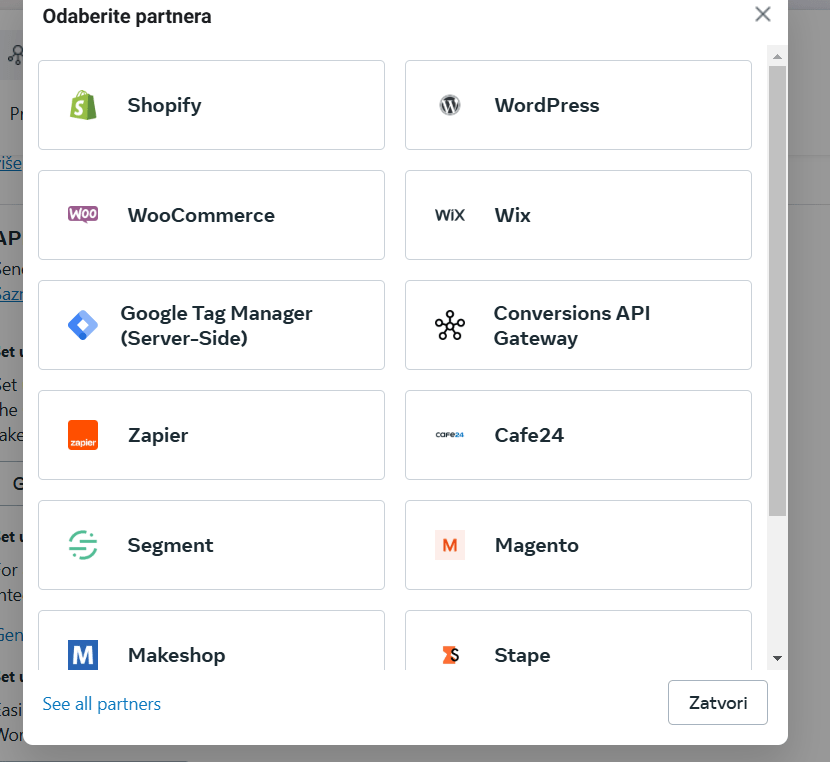Click the Google Tag Manager diamond icon
Image resolution: width=830 pixels, height=762 pixels.
(x=83, y=325)
